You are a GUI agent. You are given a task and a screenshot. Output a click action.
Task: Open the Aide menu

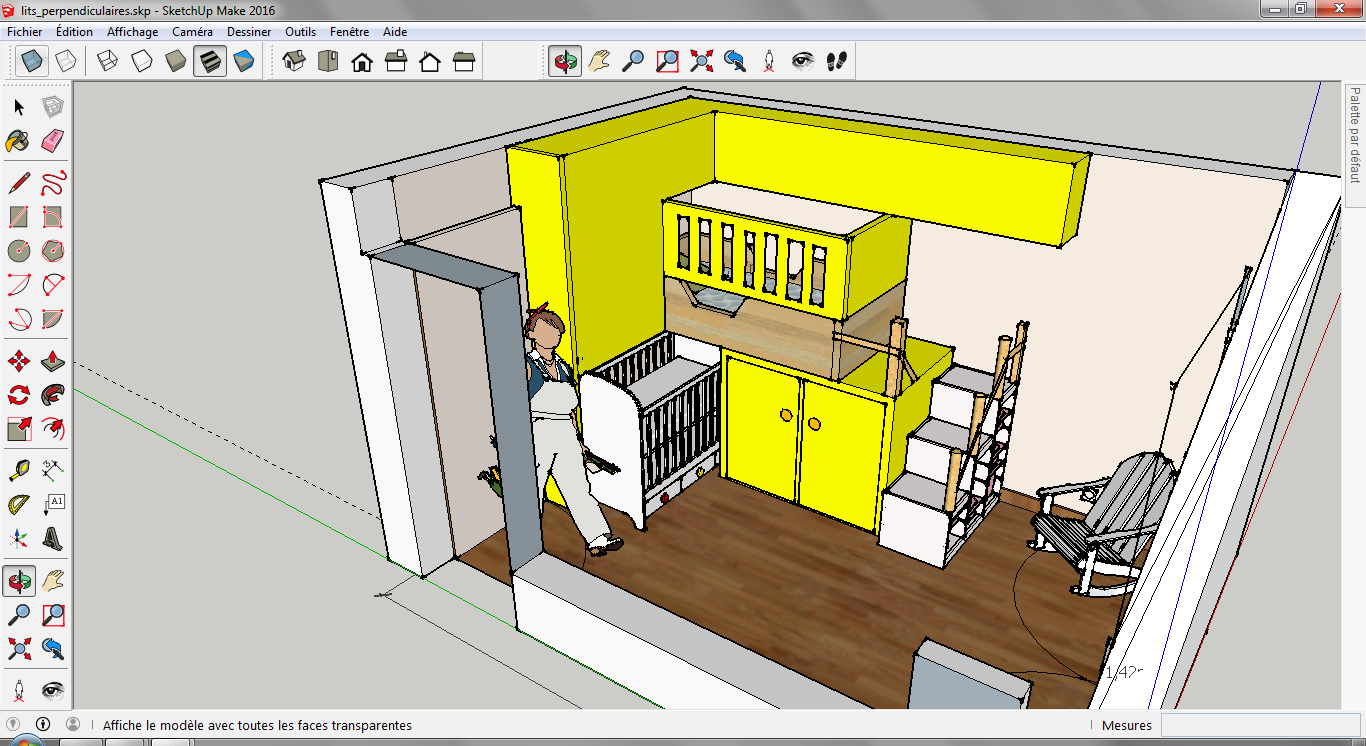pos(395,32)
